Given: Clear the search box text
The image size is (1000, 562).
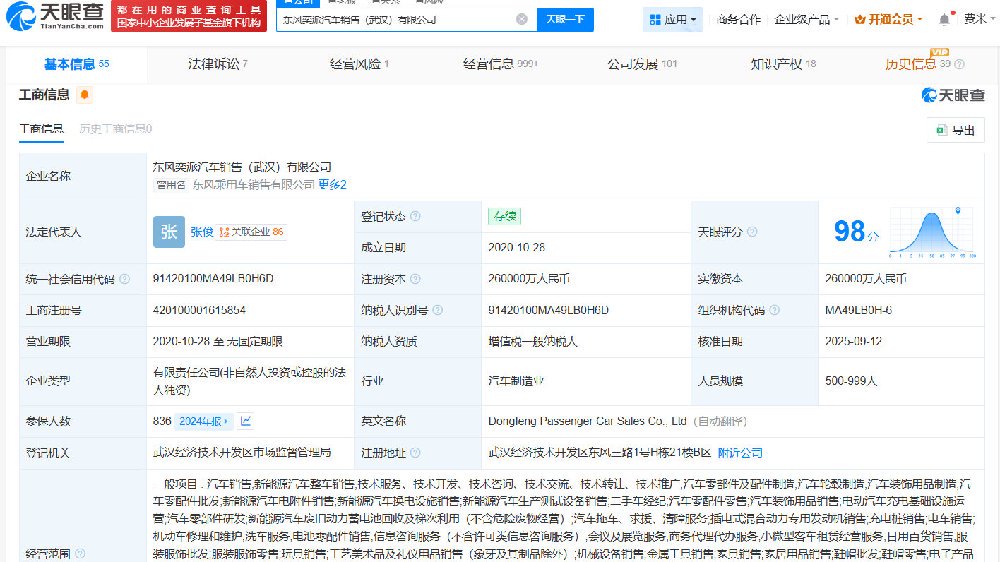Looking at the screenshot, I should 522,19.
